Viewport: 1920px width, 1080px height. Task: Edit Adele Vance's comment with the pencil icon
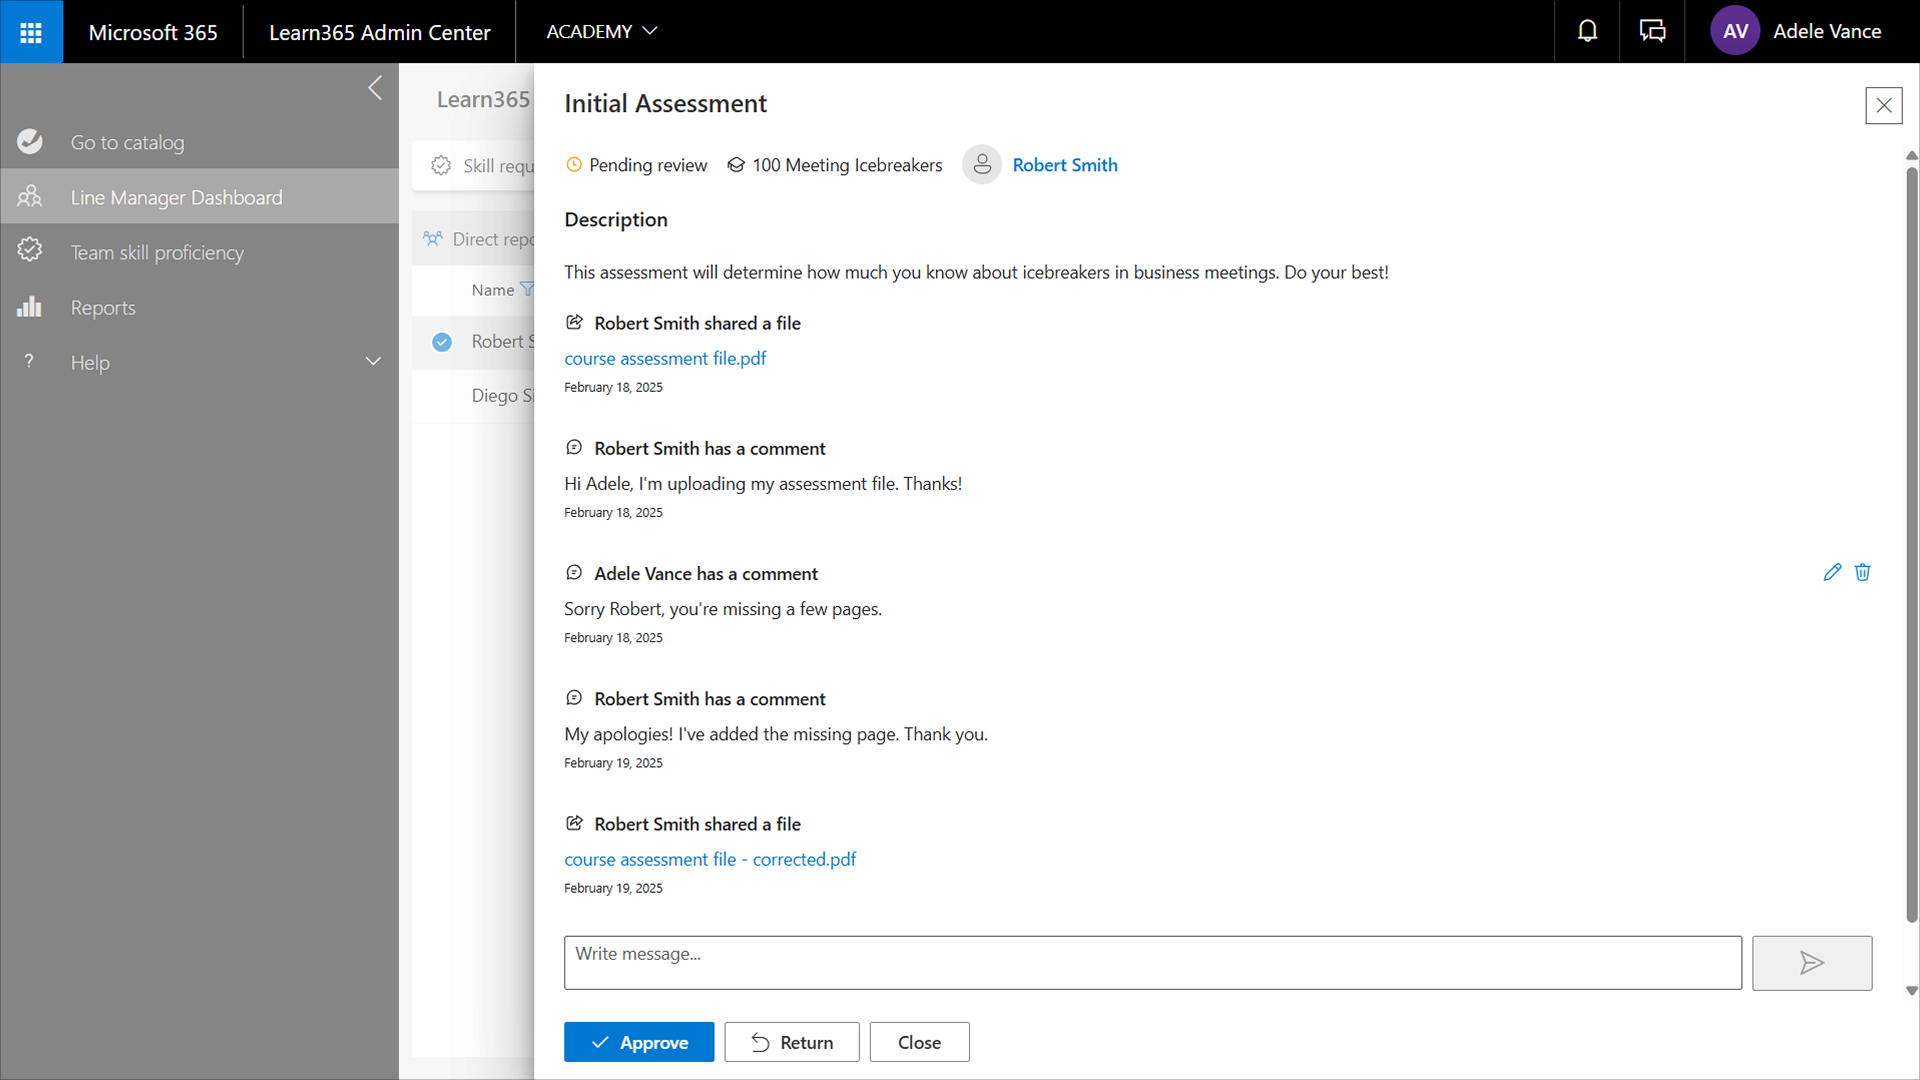point(1832,572)
